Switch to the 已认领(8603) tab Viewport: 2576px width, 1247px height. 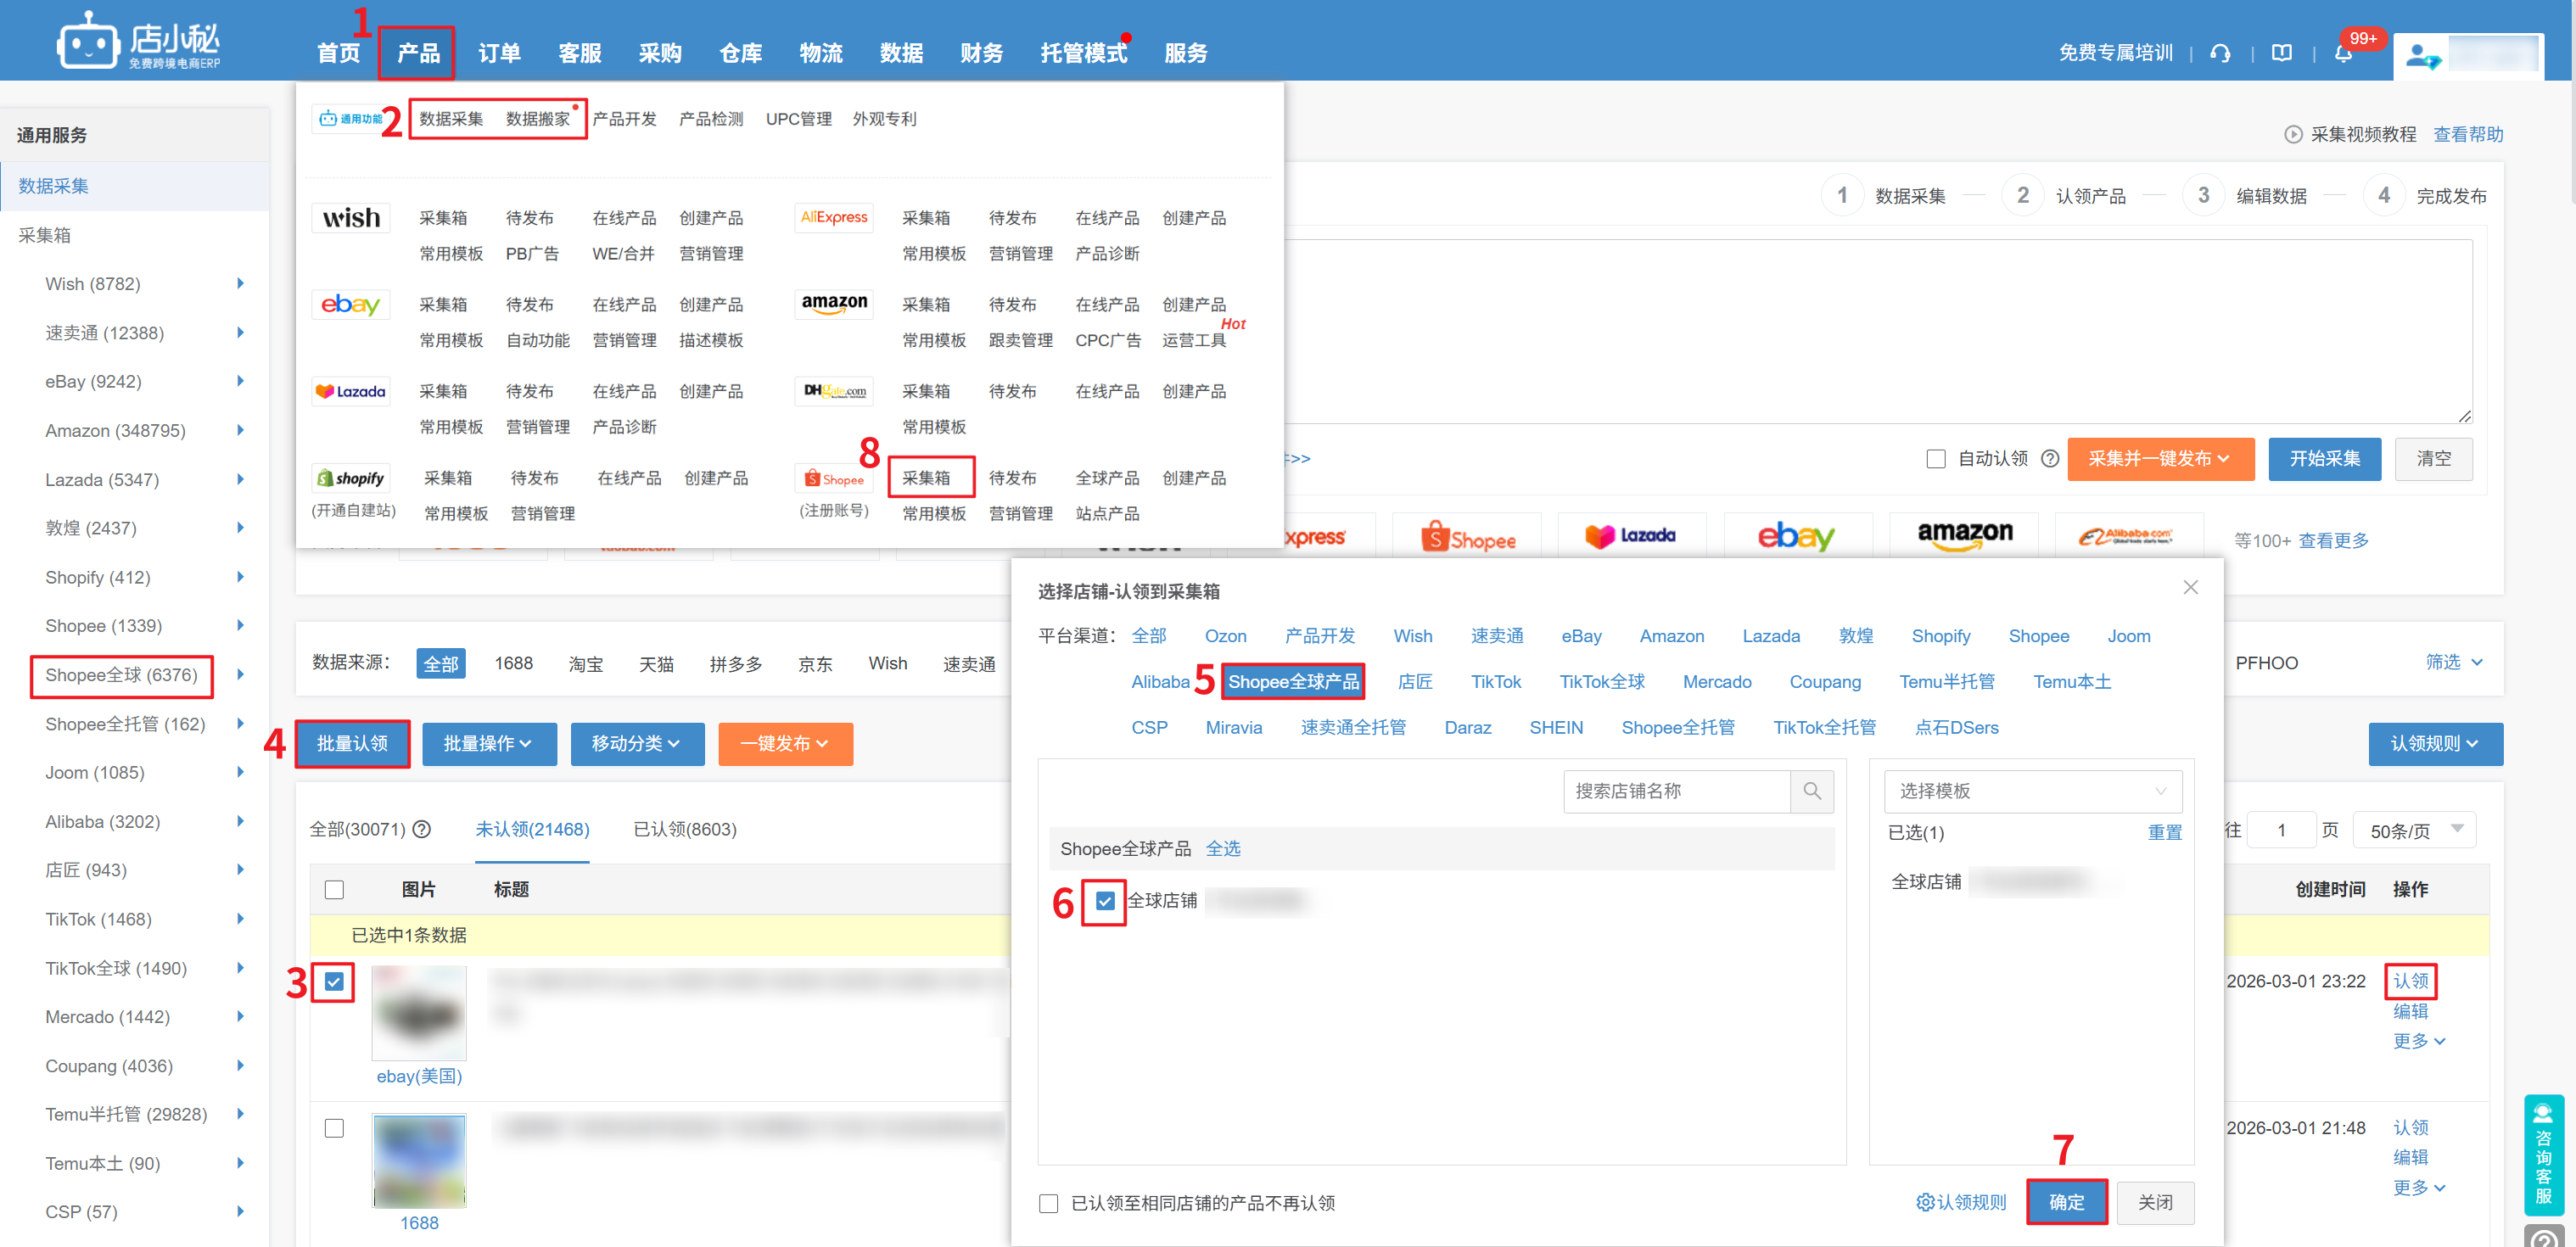tap(684, 829)
